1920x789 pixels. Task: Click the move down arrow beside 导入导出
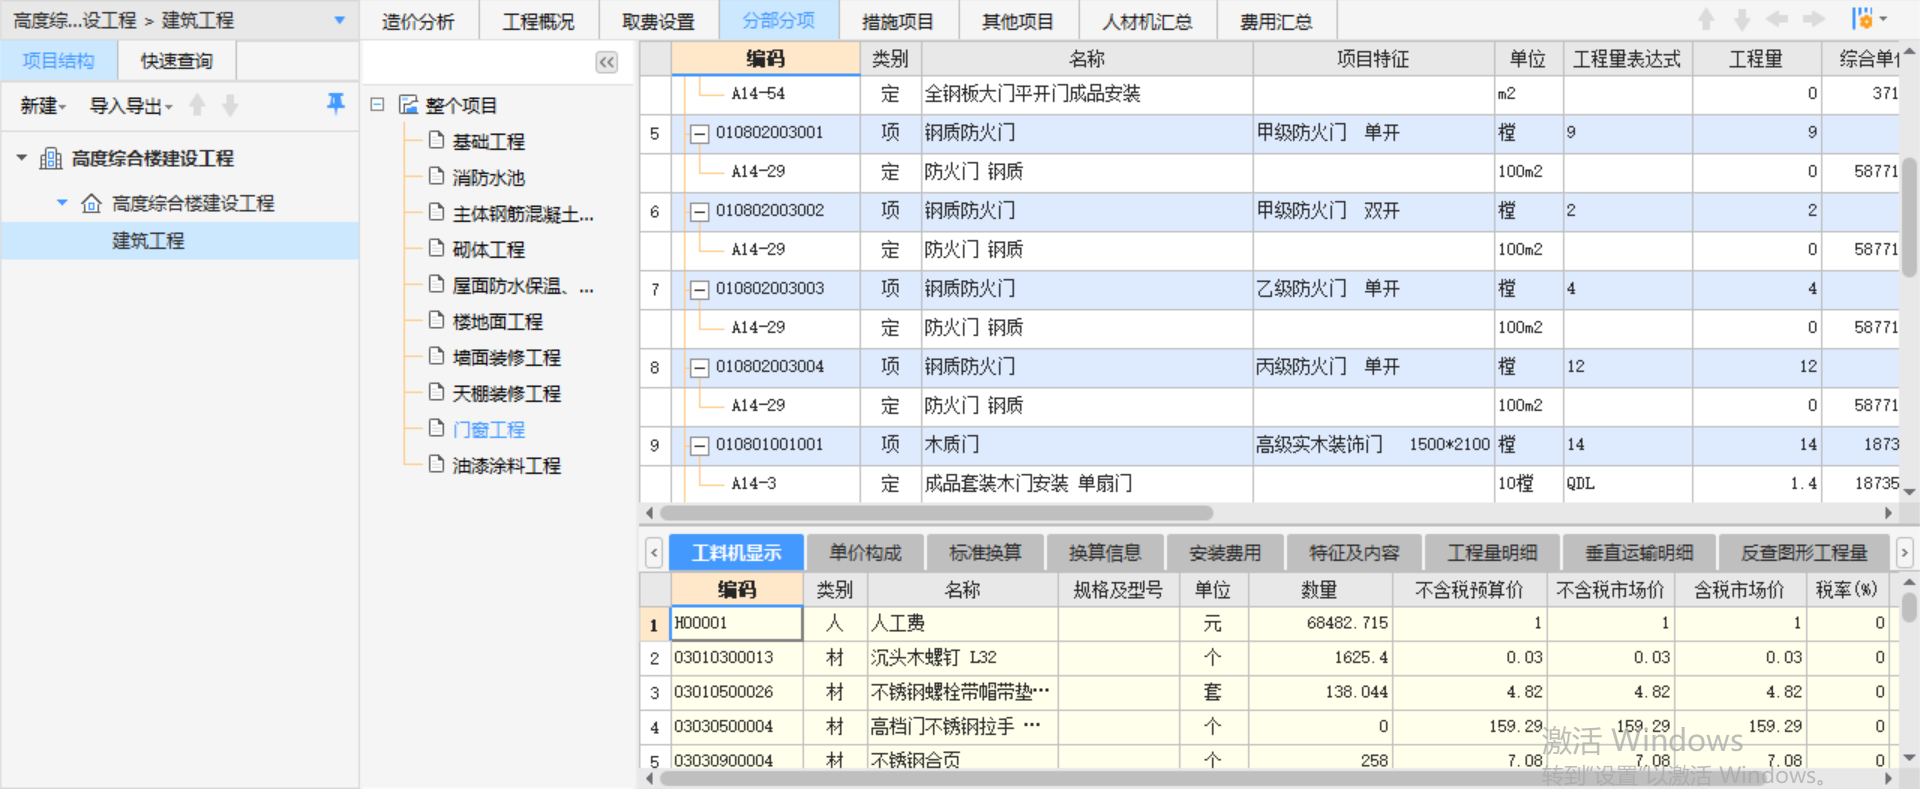tap(230, 105)
